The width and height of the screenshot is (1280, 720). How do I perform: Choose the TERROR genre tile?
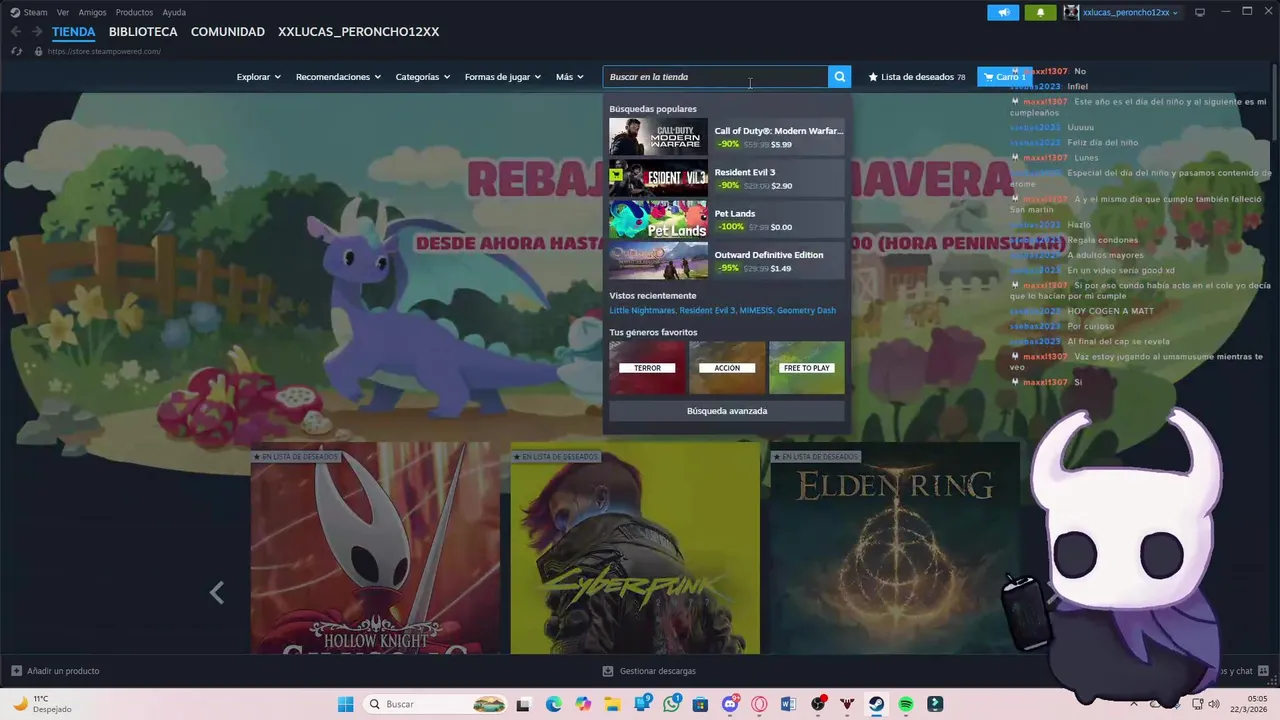[x=647, y=368]
